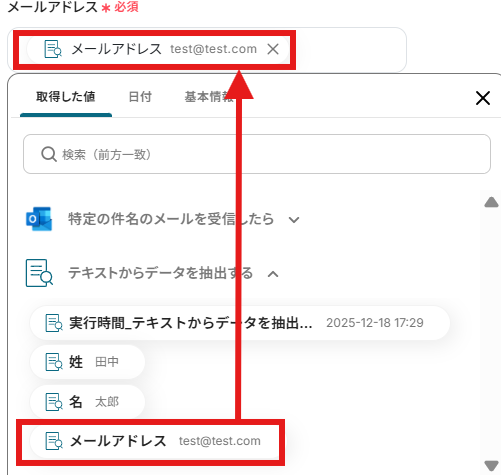Close the value picker panel
The image size is (501, 475).
pyautogui.click(x=483, y=98)
